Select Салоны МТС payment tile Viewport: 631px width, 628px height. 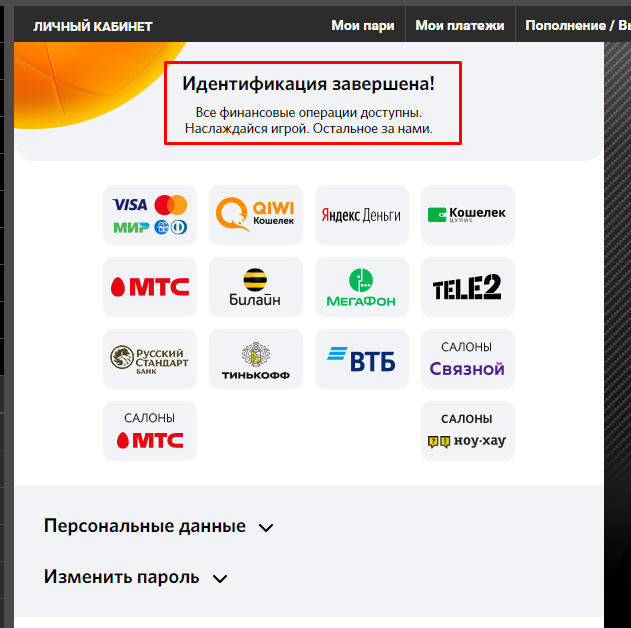tap(150, 431)
